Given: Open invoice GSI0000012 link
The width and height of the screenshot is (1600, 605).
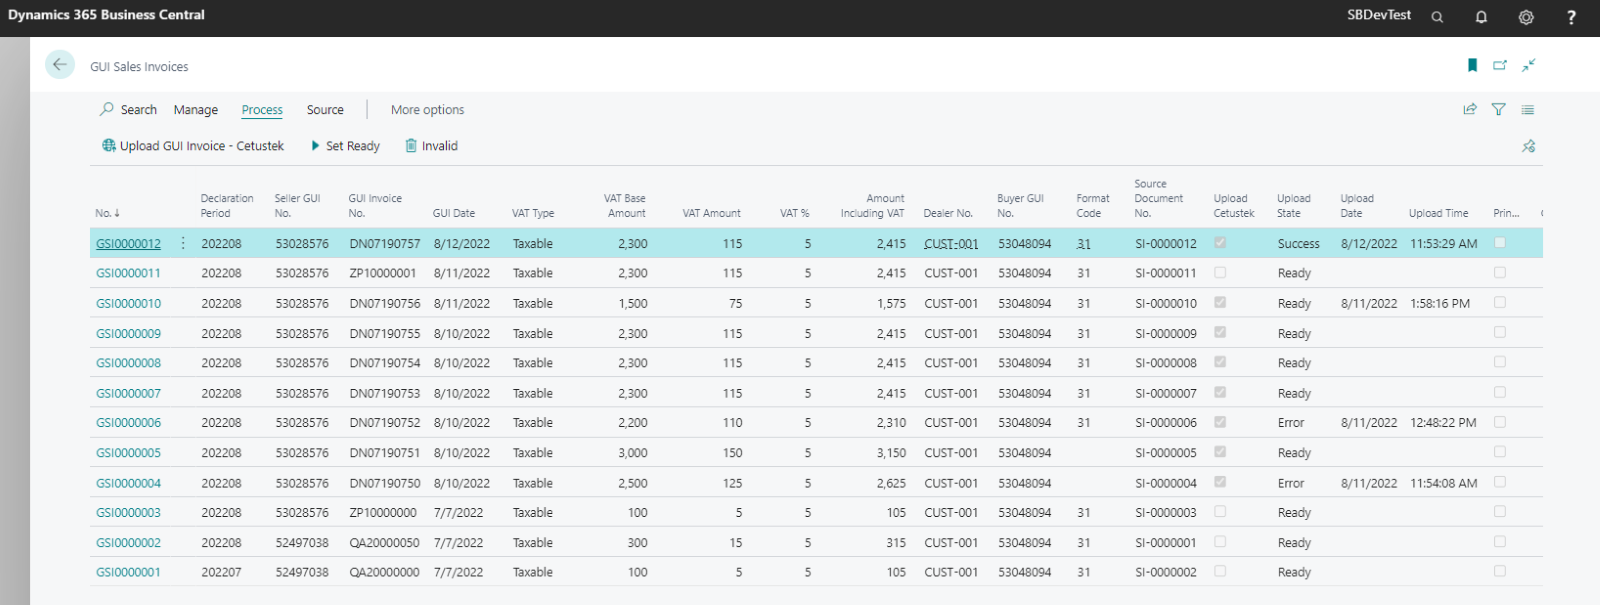Looking at the screenshot, I should pyautogui.click(x=128, y=244).
